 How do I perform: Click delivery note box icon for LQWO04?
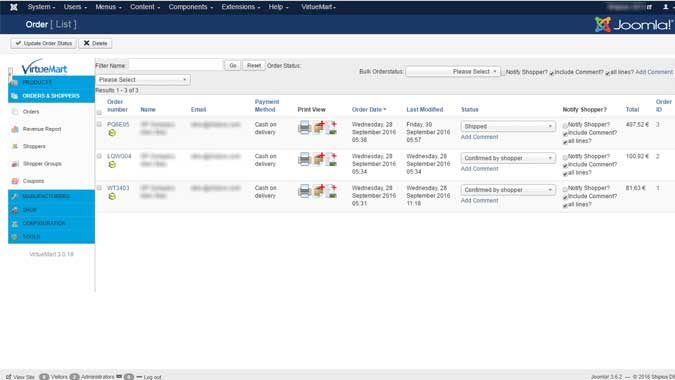click(319, 159)
